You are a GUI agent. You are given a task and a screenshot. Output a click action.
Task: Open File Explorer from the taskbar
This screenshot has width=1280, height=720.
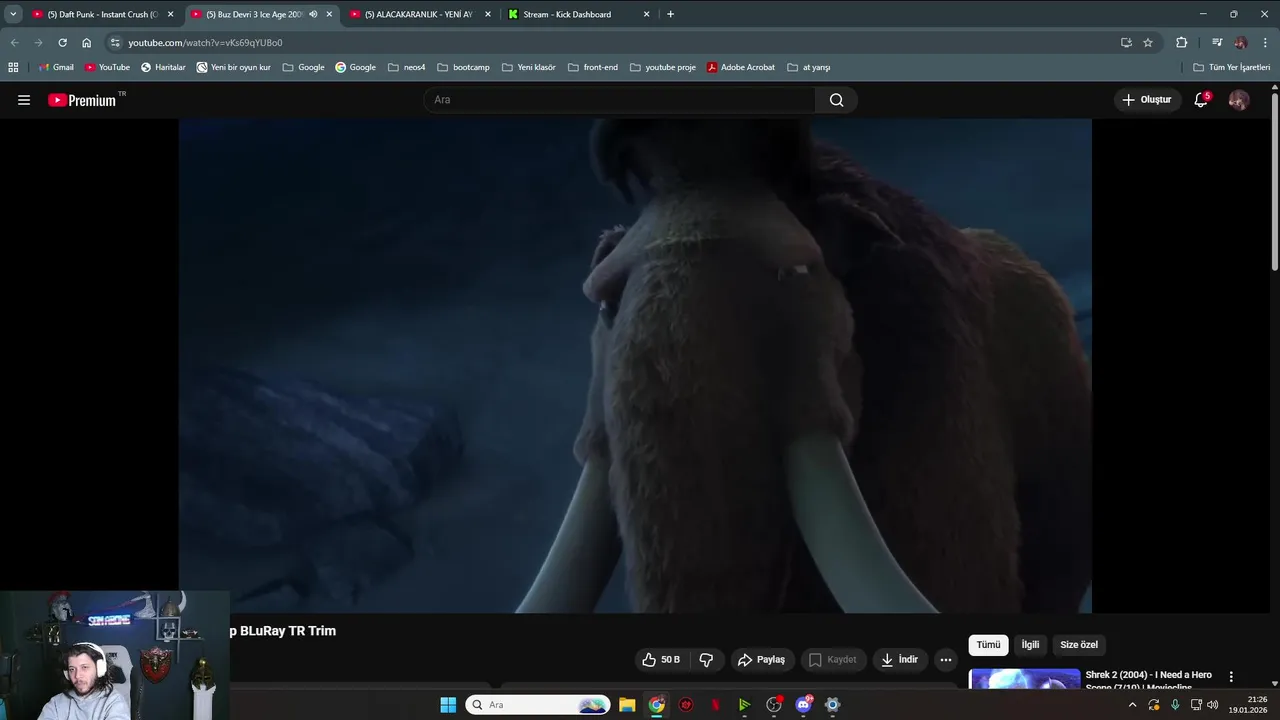point(627,705)
